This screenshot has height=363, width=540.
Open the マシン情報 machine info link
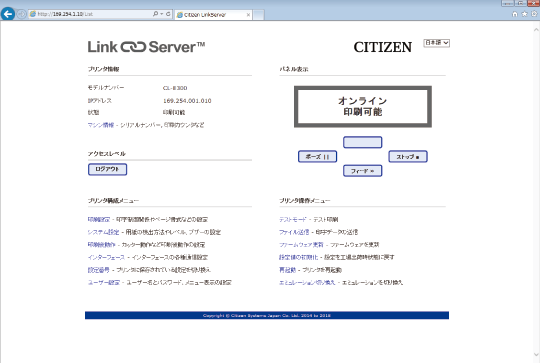pyautogui.click(x=101, y=125)
